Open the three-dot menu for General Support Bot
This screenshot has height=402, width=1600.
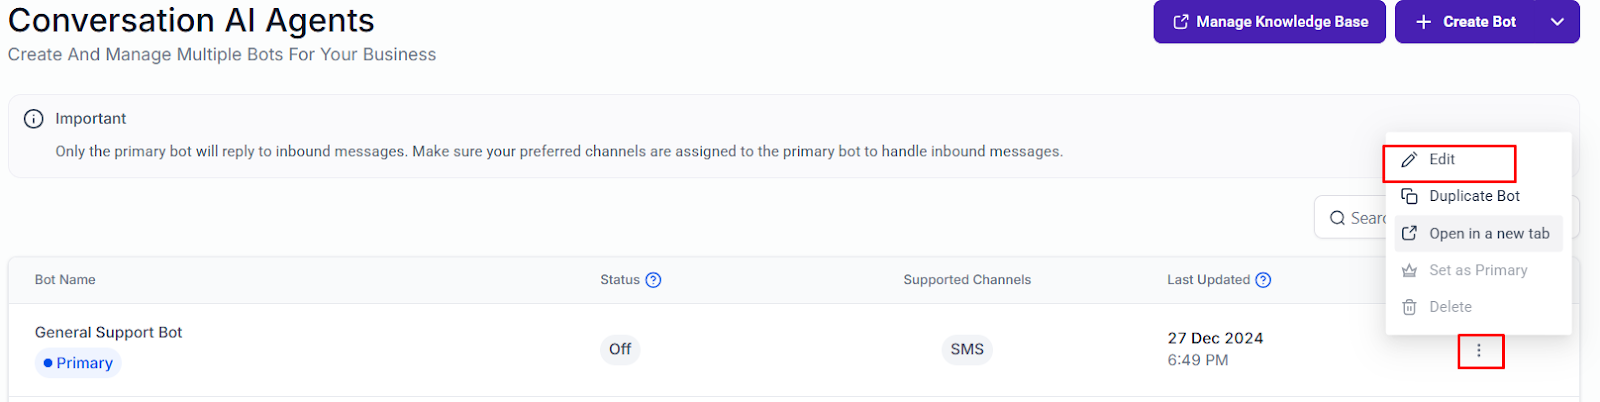point(1479,351)
